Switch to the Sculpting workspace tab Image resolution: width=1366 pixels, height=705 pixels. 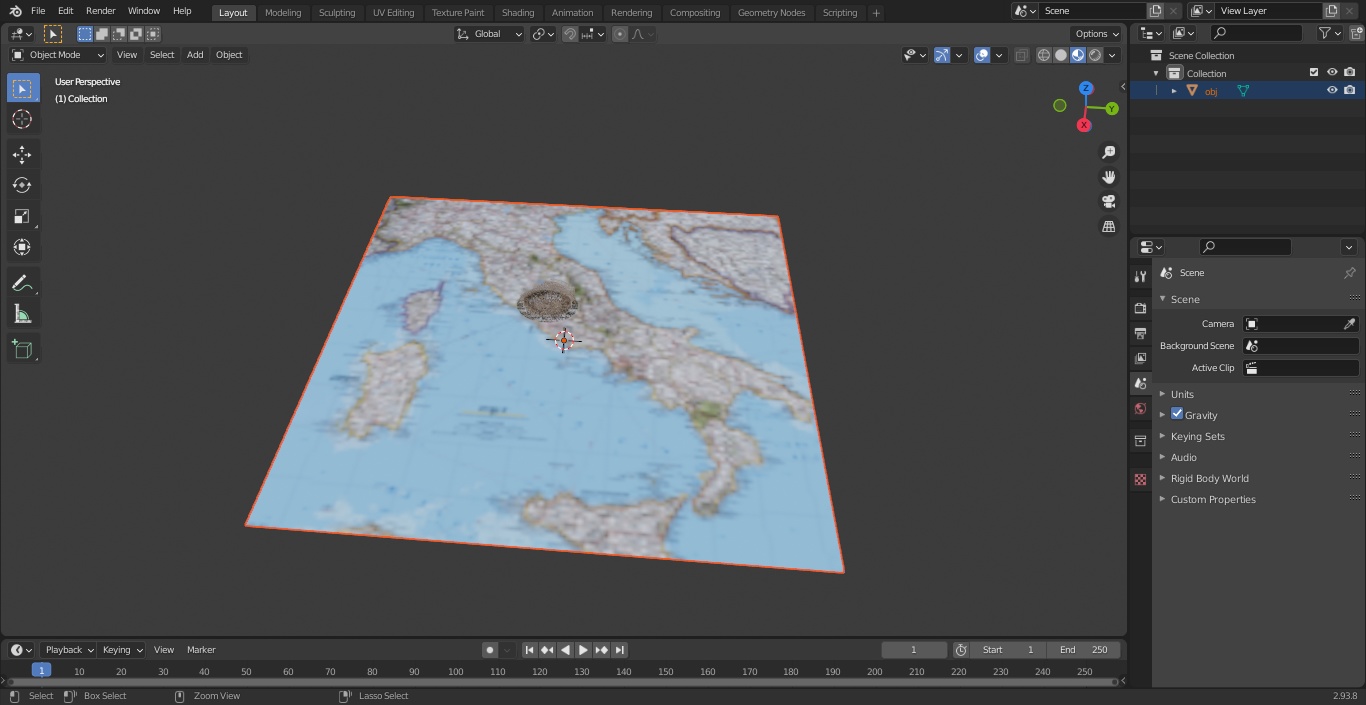pyautogui.click(x=337, y=12)
